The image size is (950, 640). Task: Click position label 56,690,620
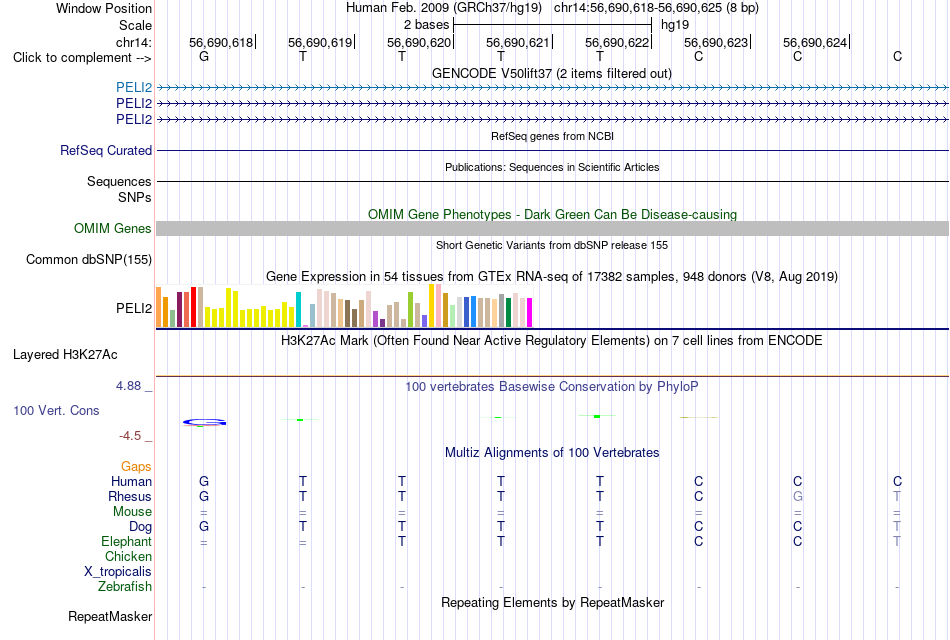click(x=419, y=42)
